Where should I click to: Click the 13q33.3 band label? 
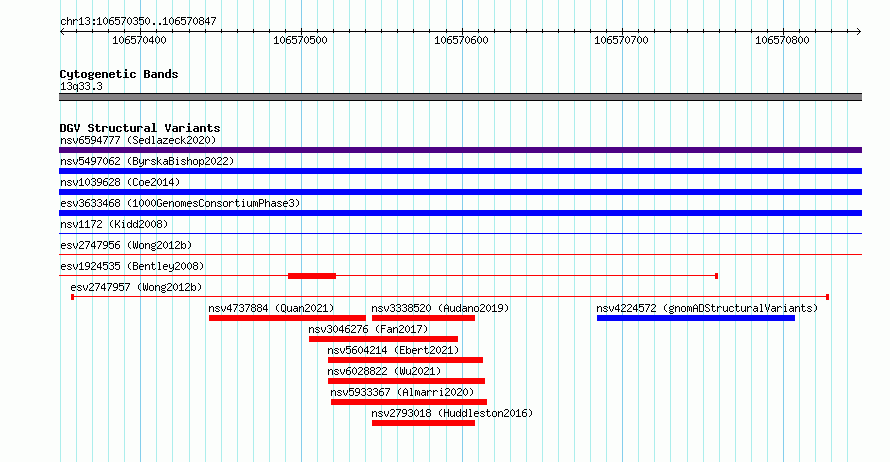click(81, 86)
